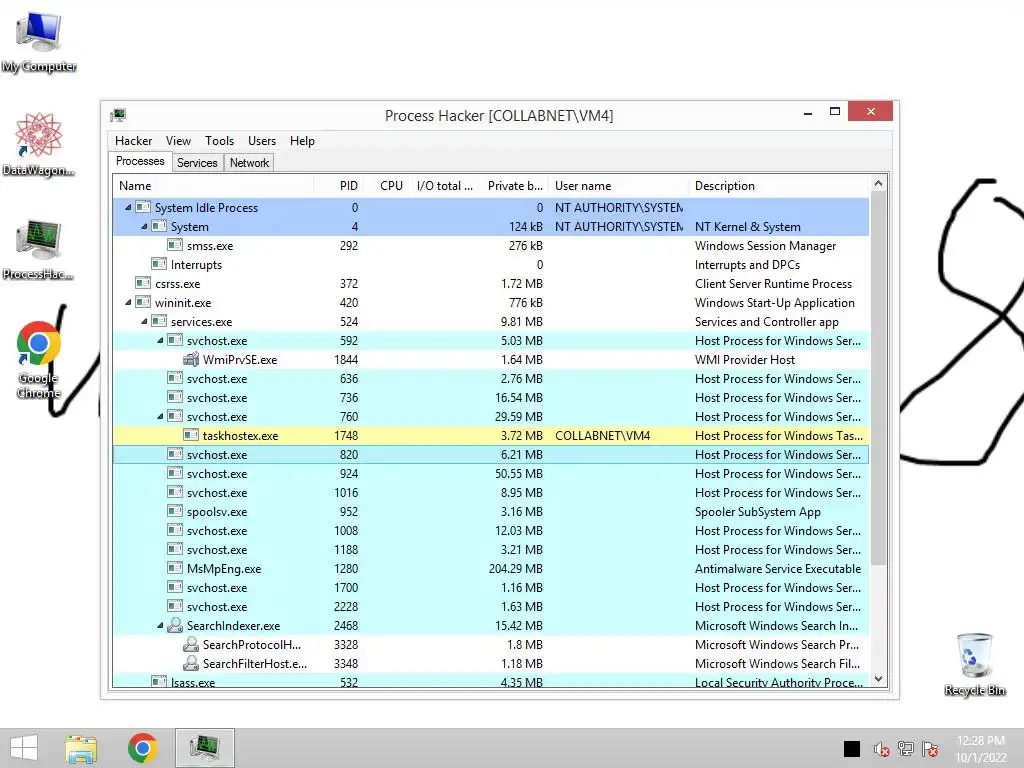The width and height of the screenshot is (1024, 768).
Task: Collapse the services.exe tree node
Action: coord(144,321)
